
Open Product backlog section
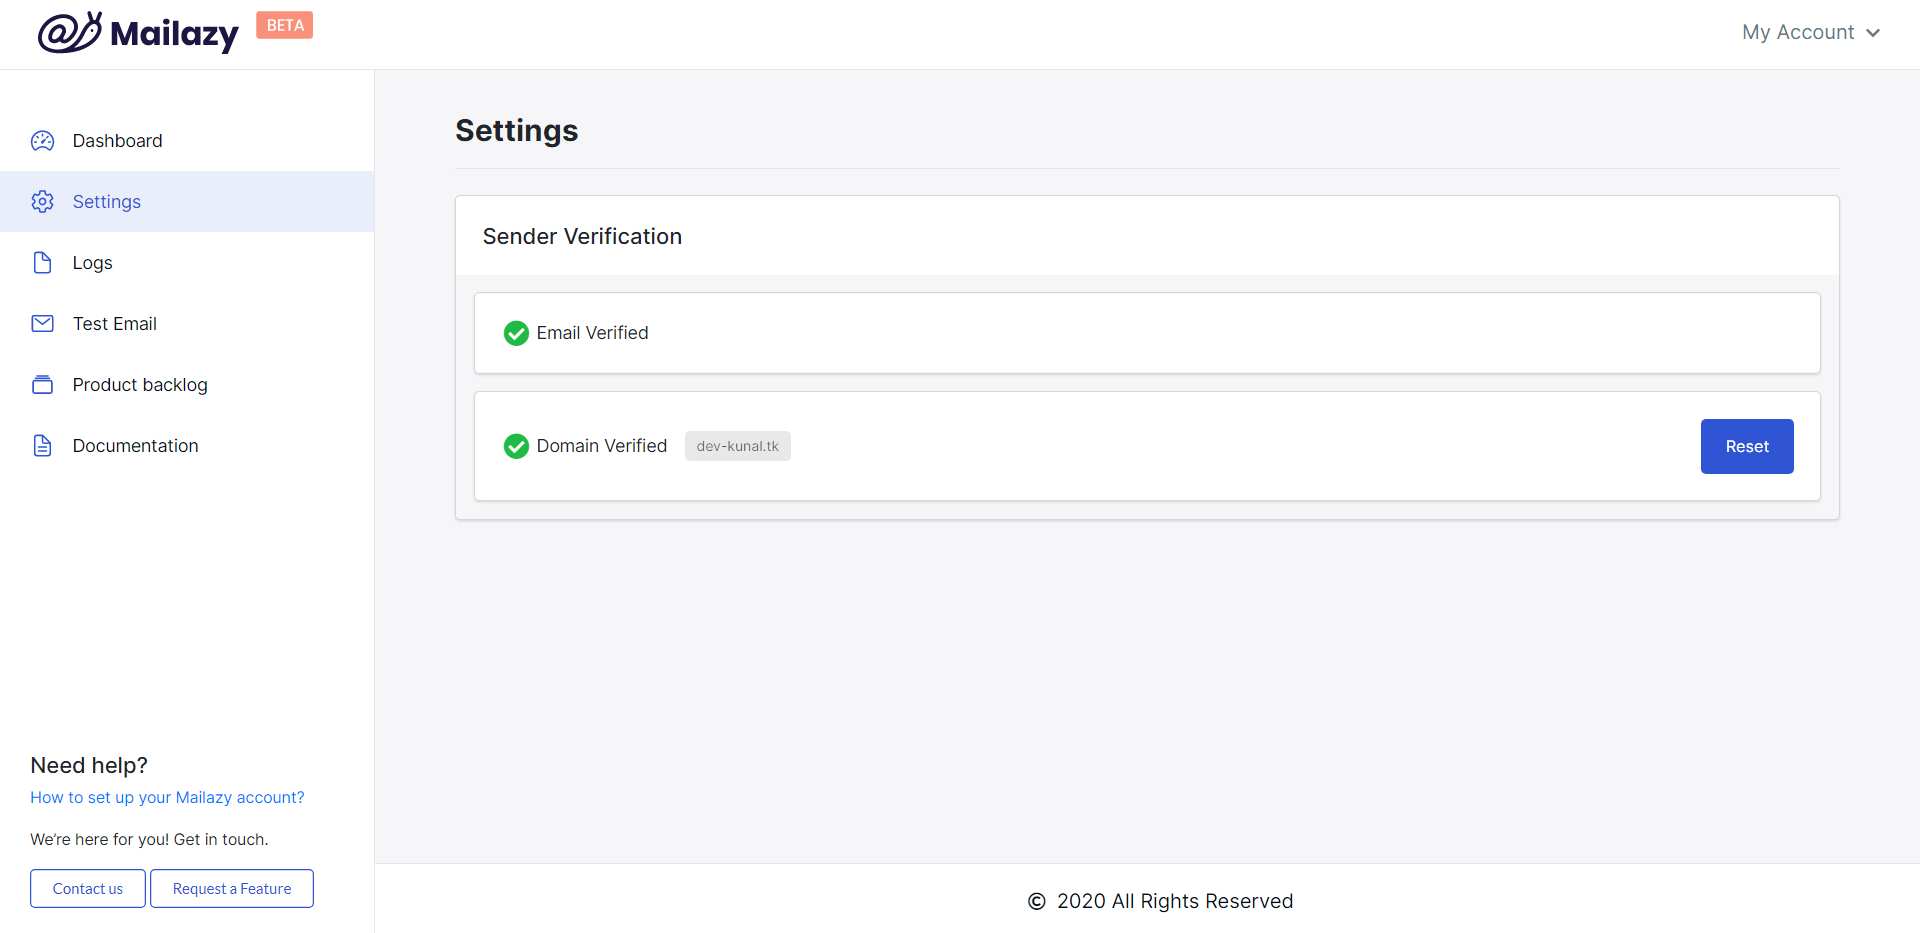[187, 385]
